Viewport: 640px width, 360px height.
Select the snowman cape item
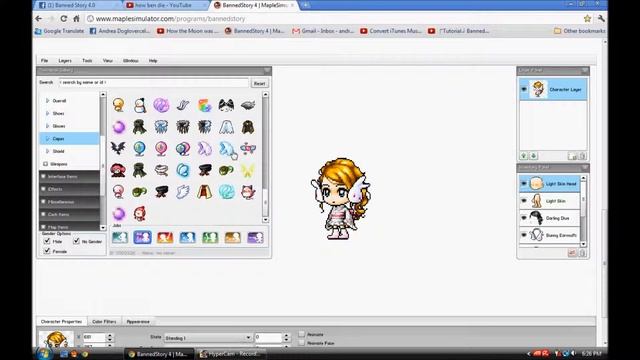pos(140,105)
